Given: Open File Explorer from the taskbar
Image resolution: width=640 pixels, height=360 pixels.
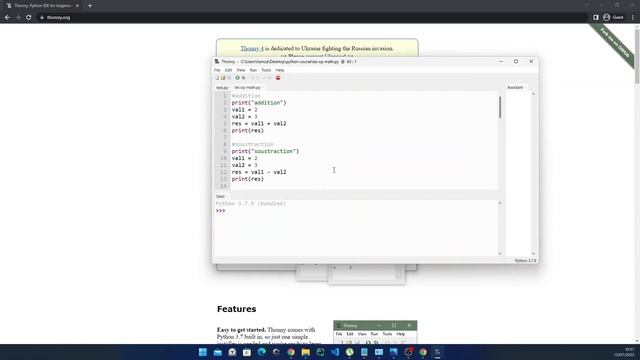Looking at the screenshot, I should click(305, 352).
